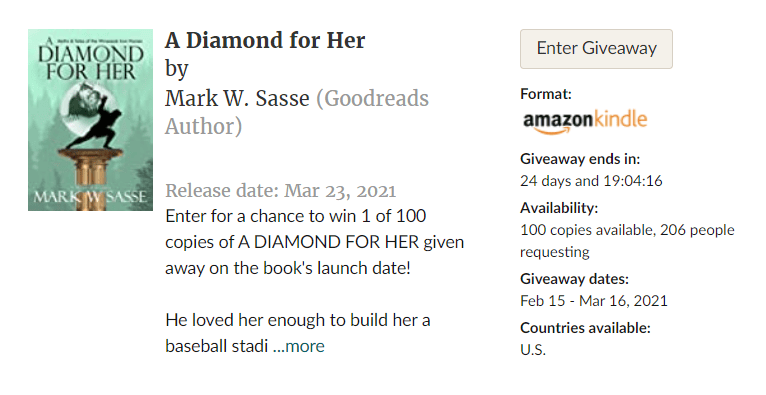This screenshot has height=395, width=766.
Task: Click the Goodreads Author label
Action: click(297, 112)
